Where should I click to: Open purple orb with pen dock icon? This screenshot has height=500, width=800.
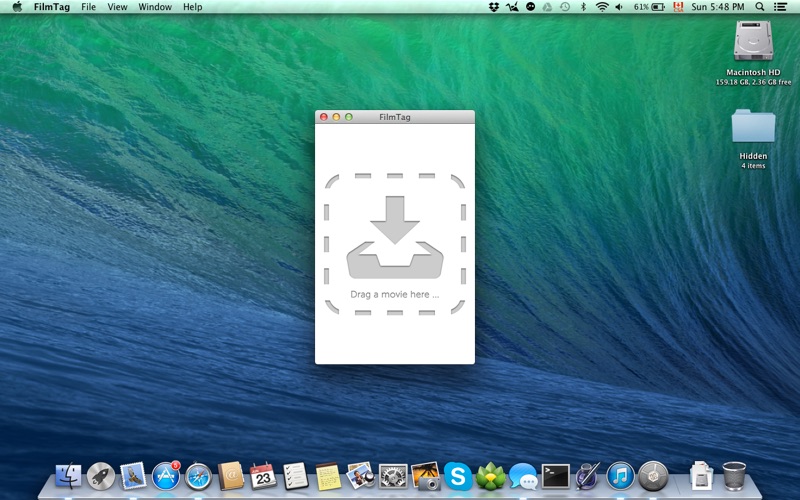tap(588, 476)
